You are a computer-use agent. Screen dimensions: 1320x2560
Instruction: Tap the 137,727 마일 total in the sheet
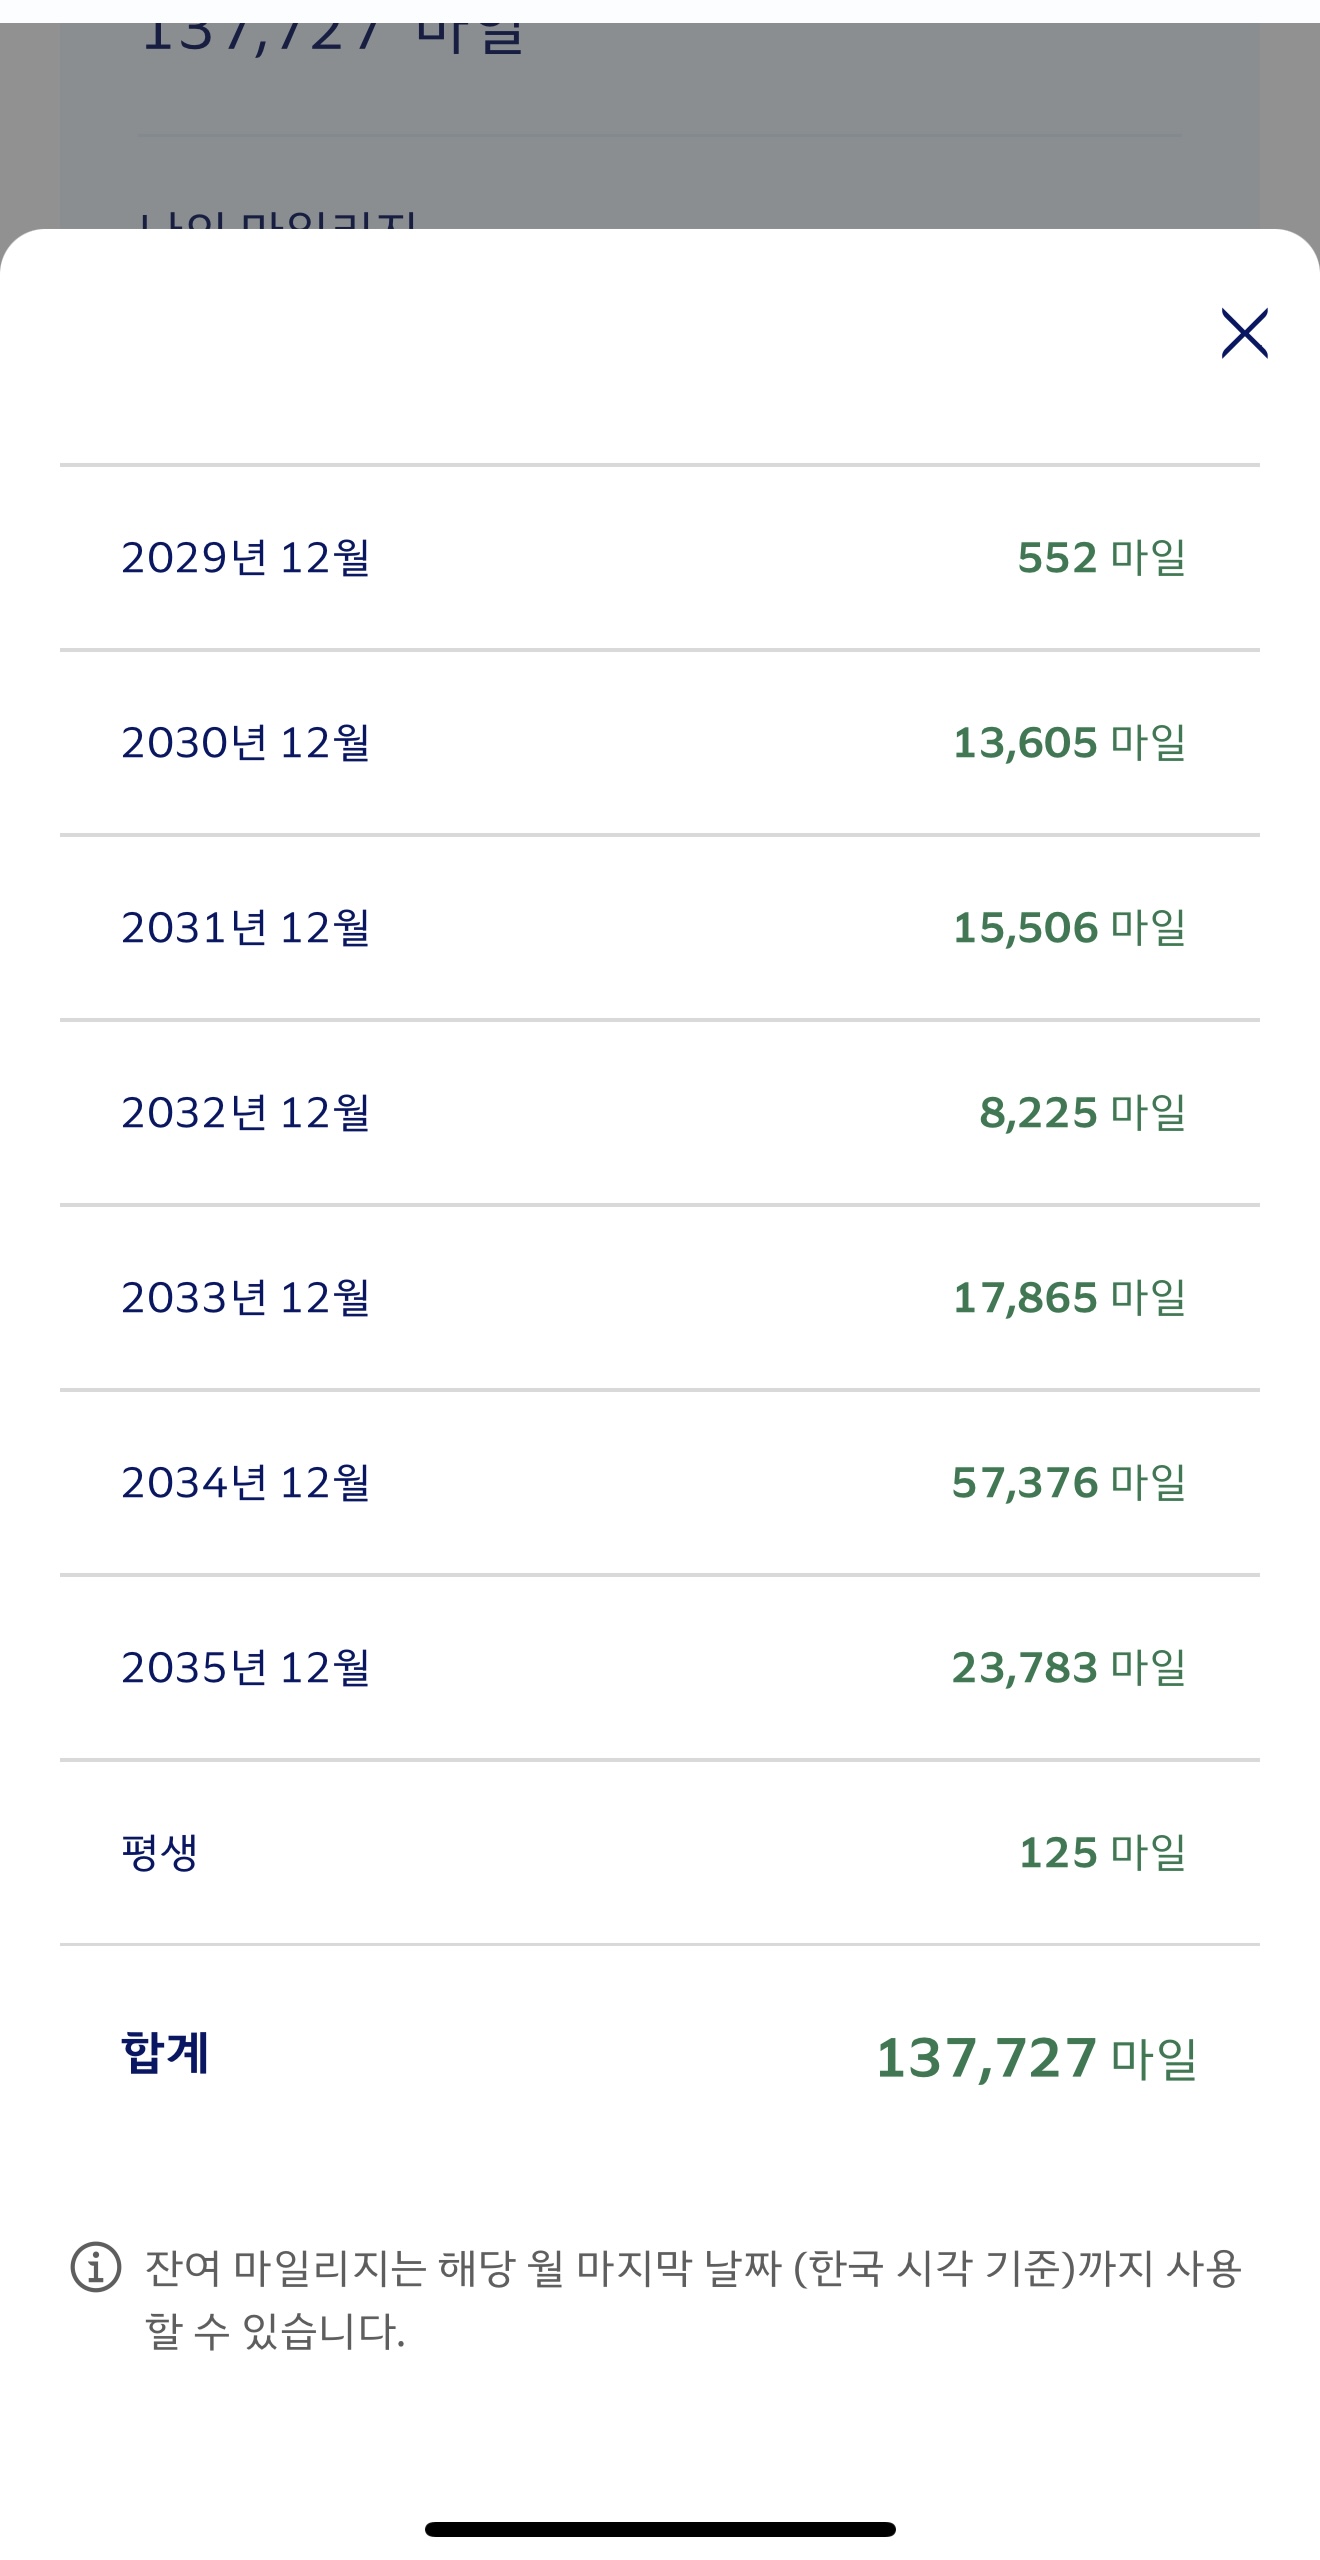1036,2058
